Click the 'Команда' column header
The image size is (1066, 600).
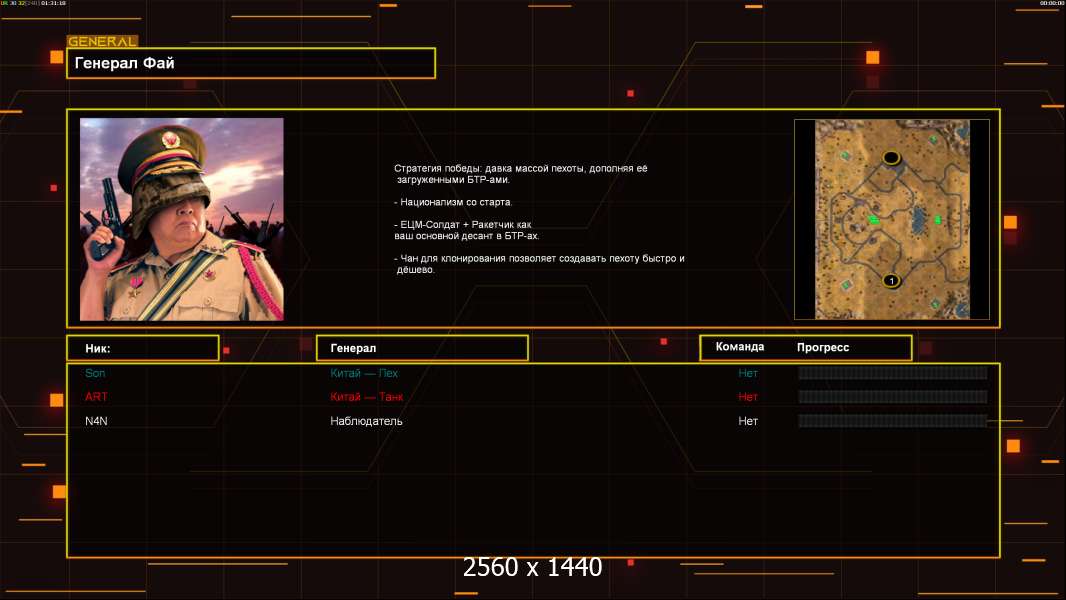tap(740, 347)
